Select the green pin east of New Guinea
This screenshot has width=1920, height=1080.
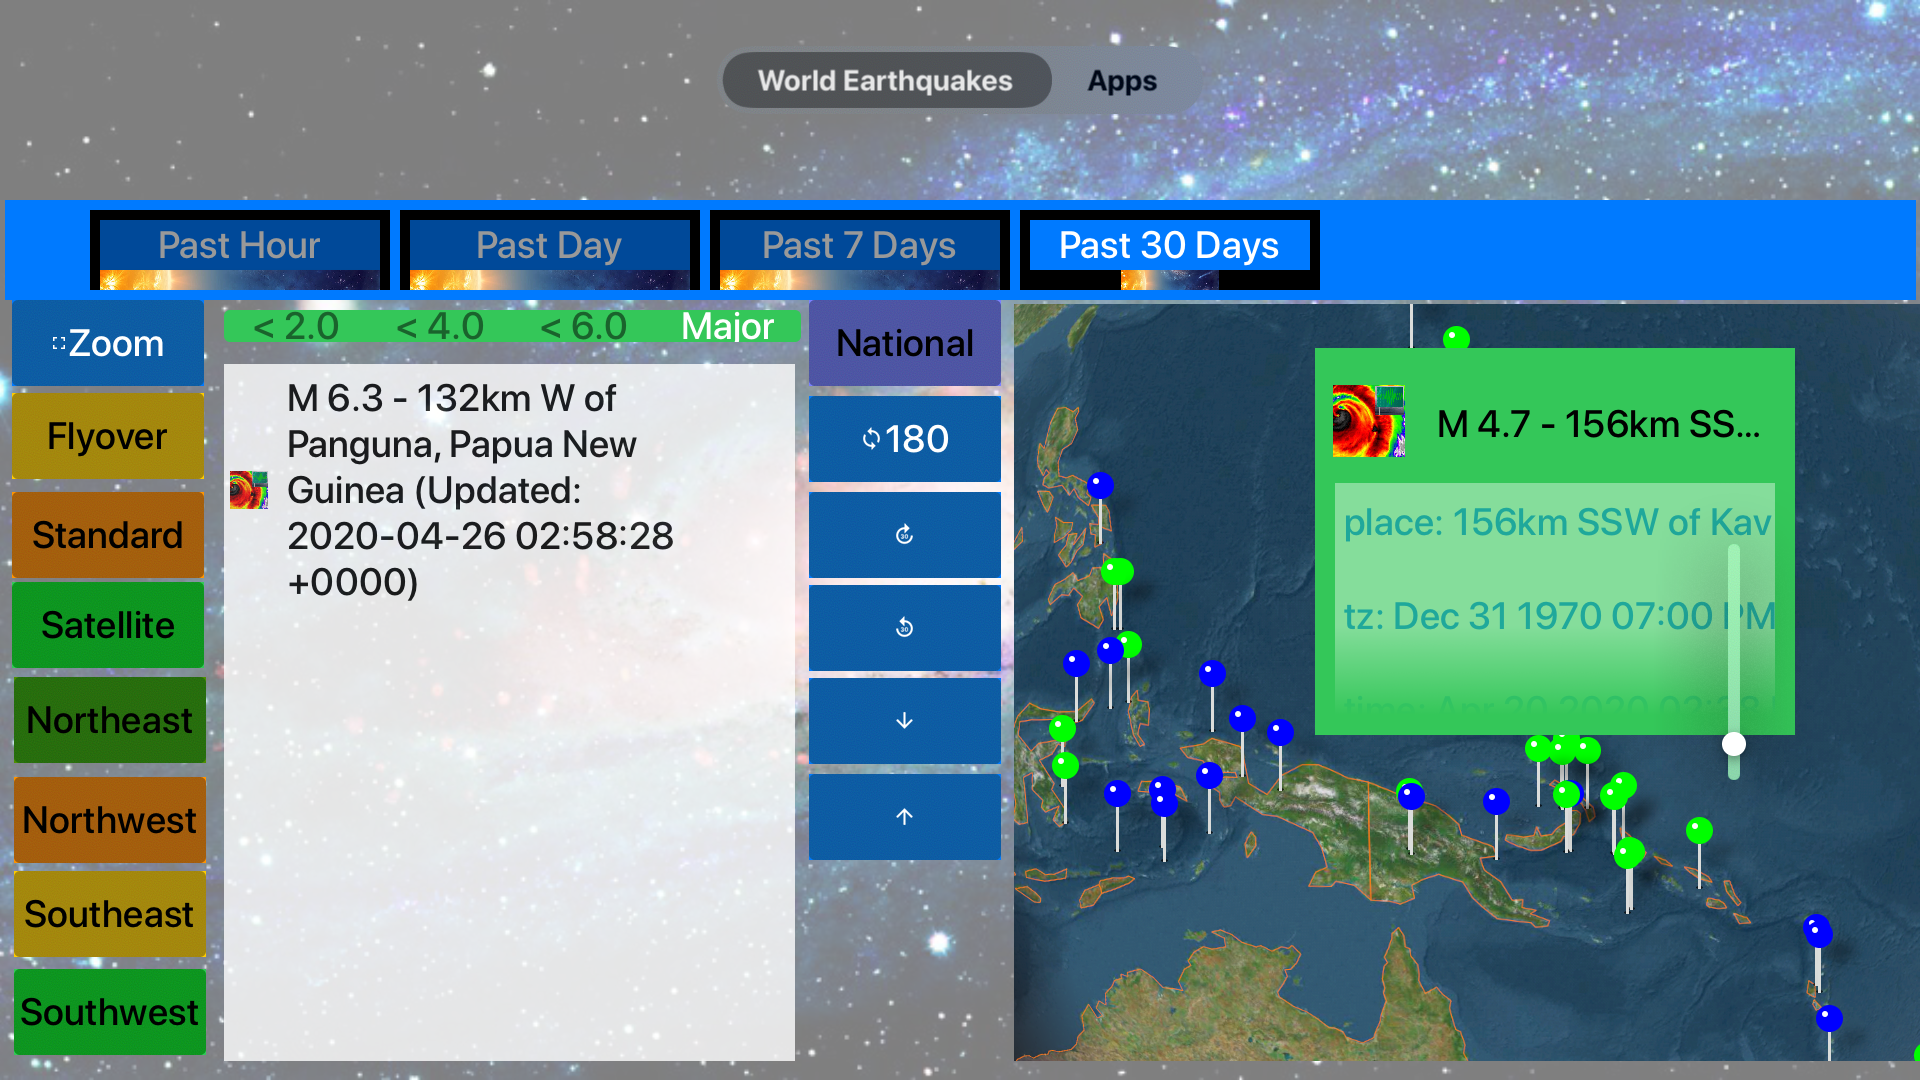(x=1699, y=830)
